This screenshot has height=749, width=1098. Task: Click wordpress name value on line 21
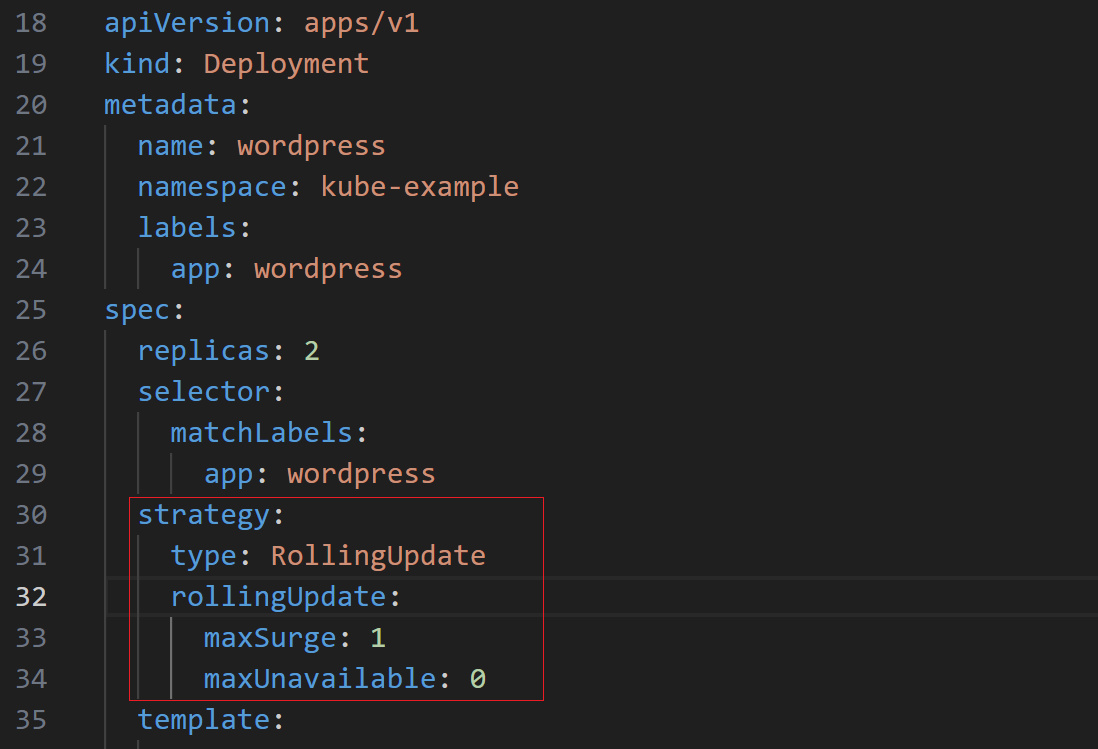pos(312,146)
